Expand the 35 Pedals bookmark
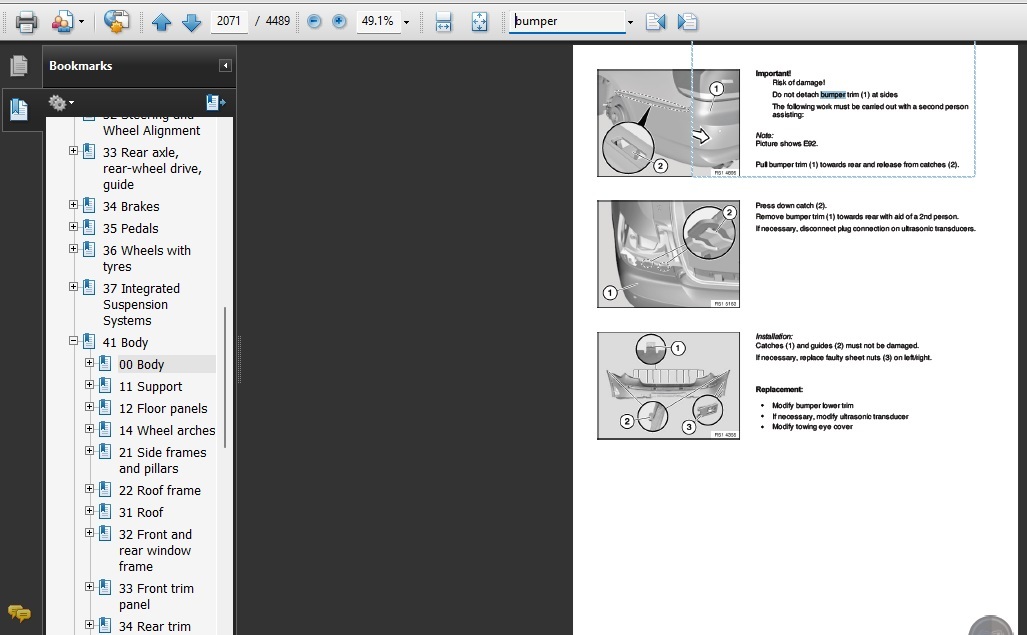The width and height of the screenshot is (1027, 635). (x=73, y=227)
